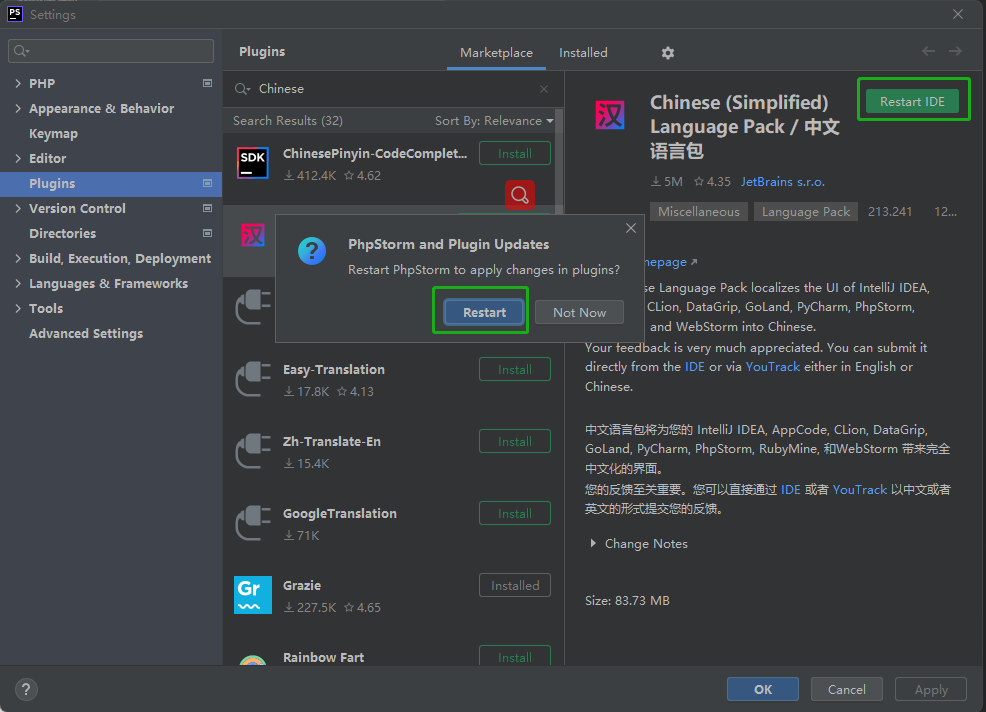Click the ChinesePinyin SDK plugin icon

pyautogui.click(x=253, y=163)
